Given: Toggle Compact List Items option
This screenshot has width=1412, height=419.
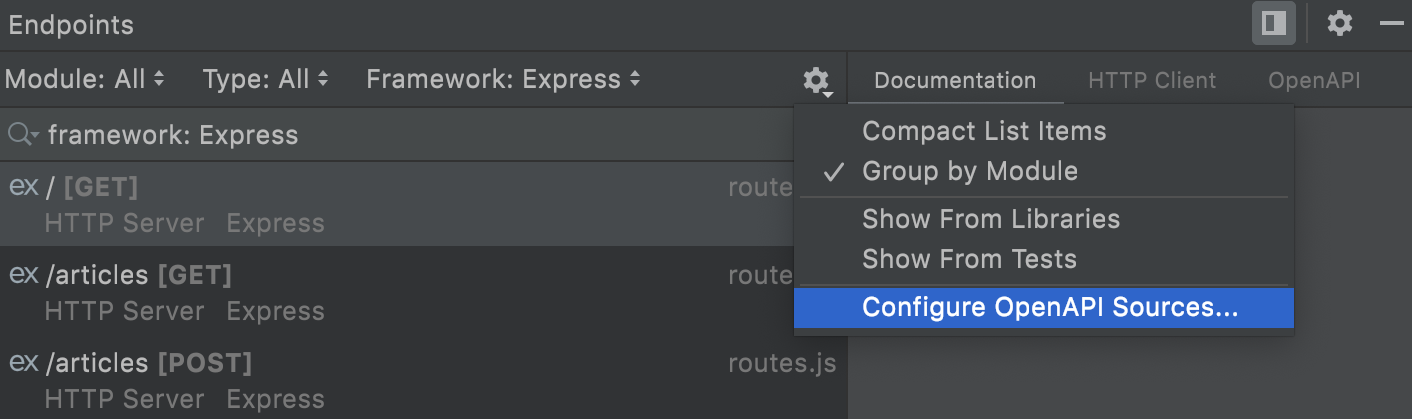Looking at the screenshot, I should [x=984, y=131].
